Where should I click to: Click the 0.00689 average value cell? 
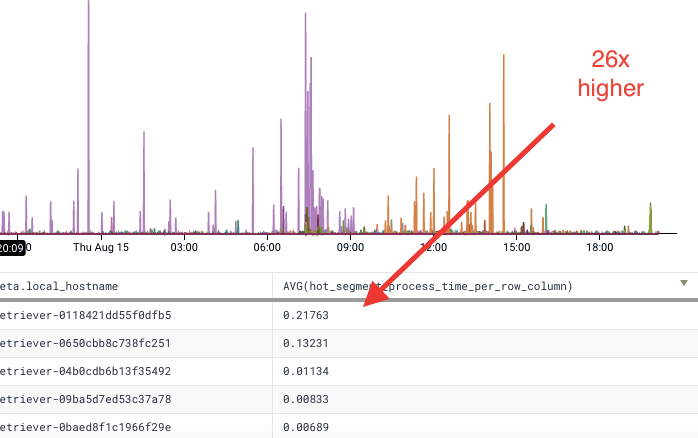[307, 427]
